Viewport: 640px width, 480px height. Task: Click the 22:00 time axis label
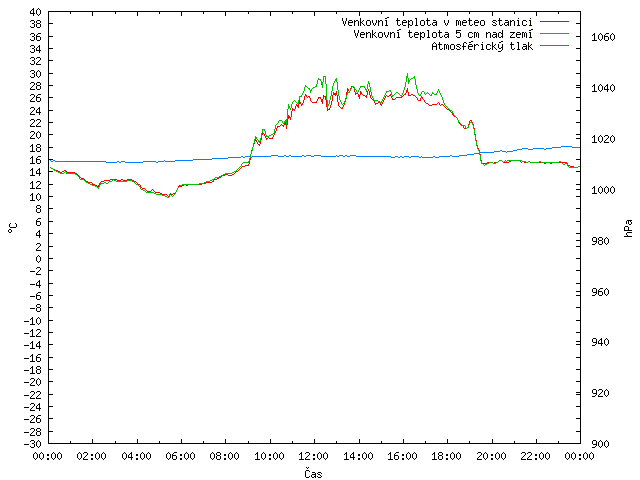click(x=535, y=456)
